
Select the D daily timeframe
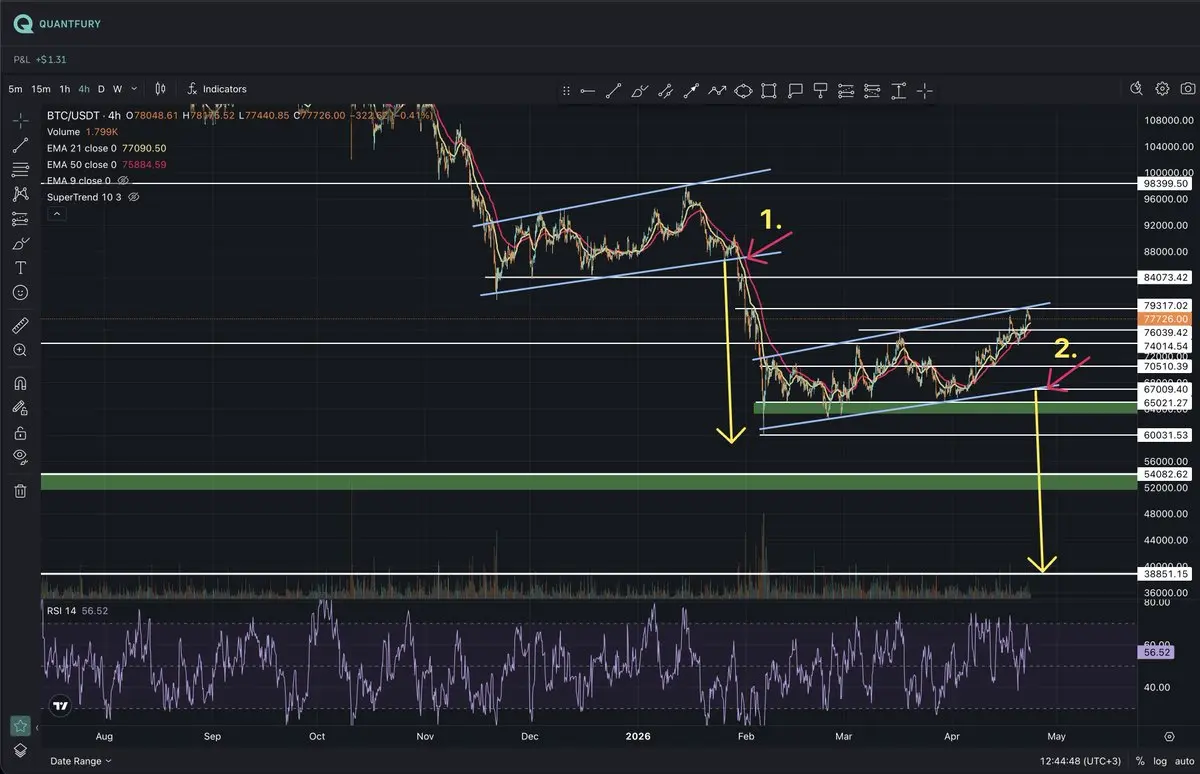coord(101,89)
